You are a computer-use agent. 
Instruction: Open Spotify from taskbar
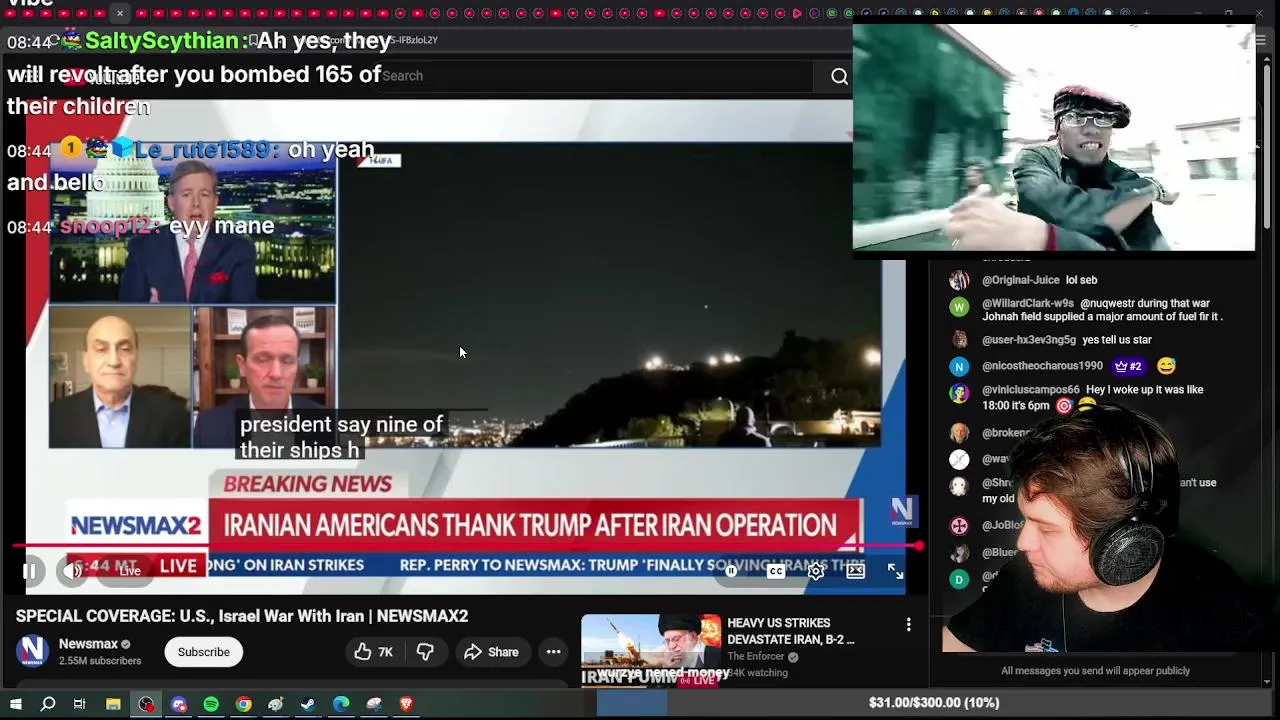pos(211,704)
